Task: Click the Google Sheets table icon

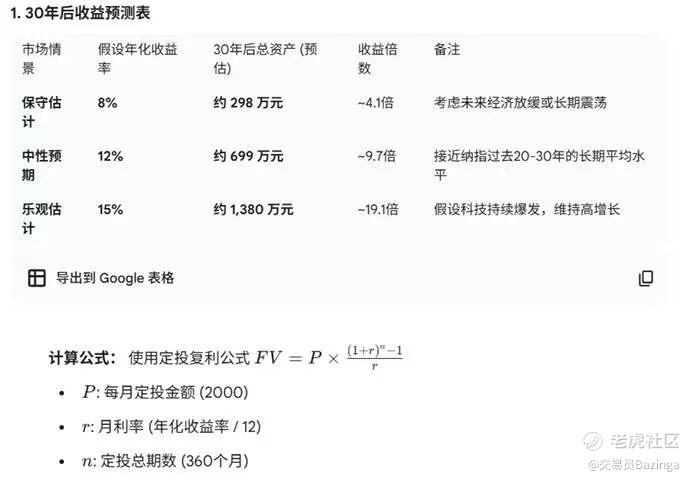Action: [37, 278]
